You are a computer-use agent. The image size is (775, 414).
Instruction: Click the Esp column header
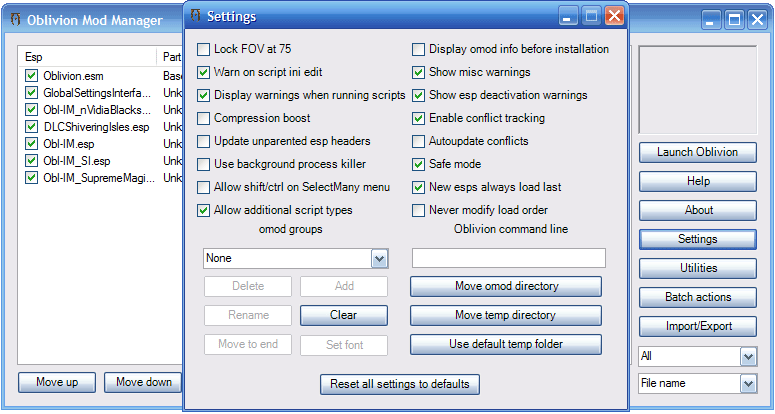pyautogui.click(x=87, y=57)
